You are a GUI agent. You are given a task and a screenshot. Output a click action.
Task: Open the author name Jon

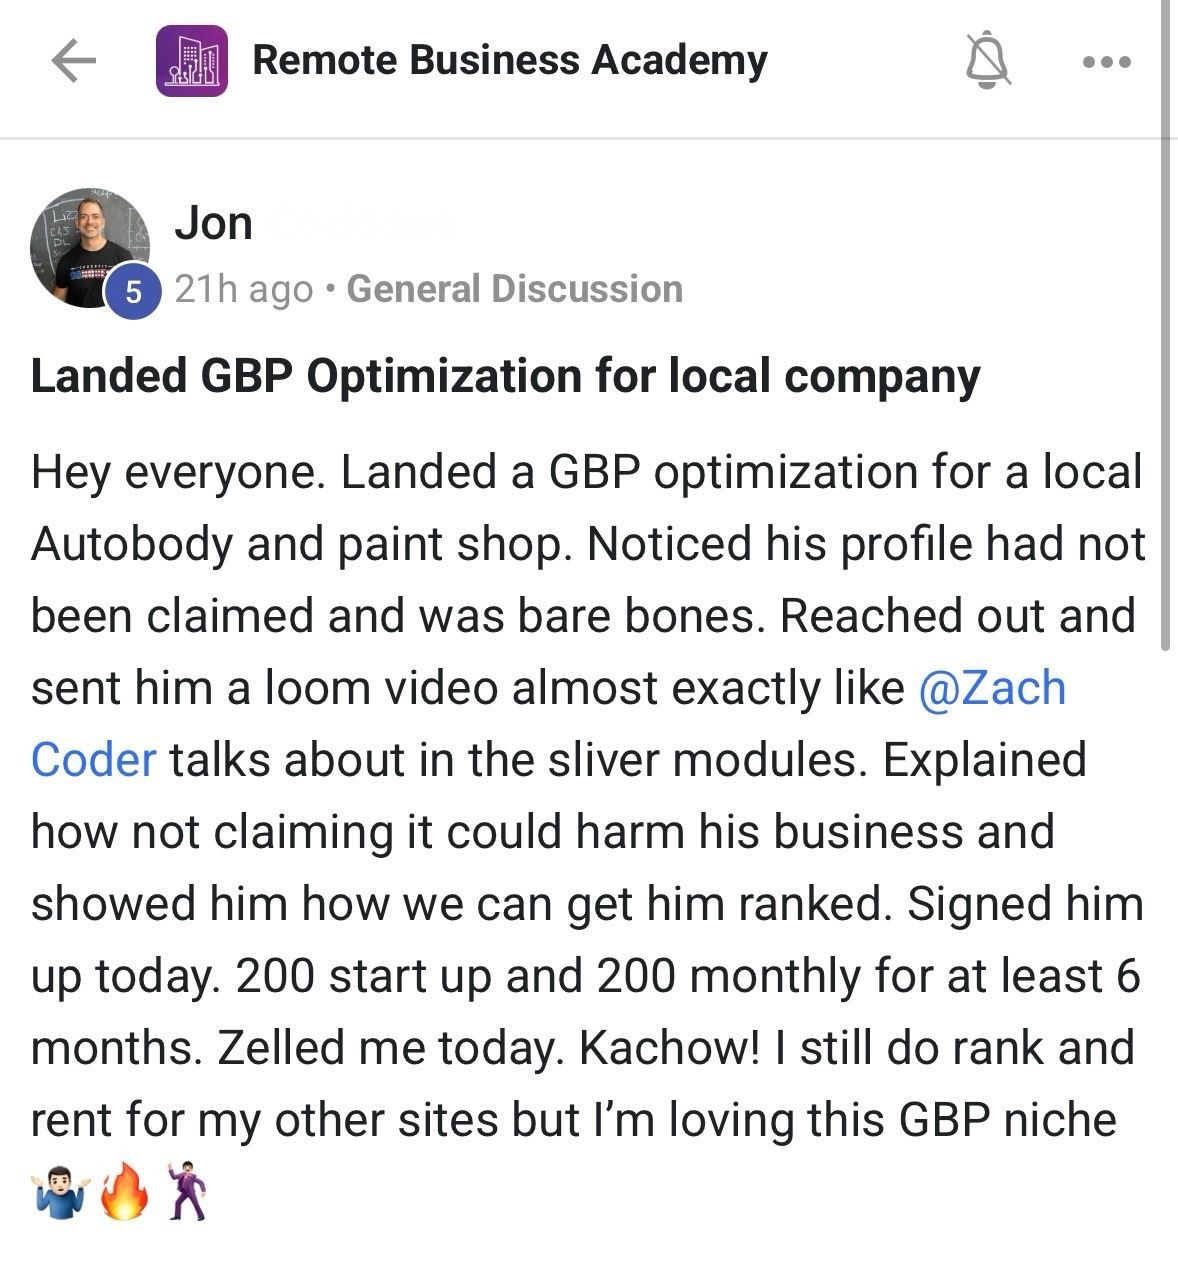pos(213,223)
